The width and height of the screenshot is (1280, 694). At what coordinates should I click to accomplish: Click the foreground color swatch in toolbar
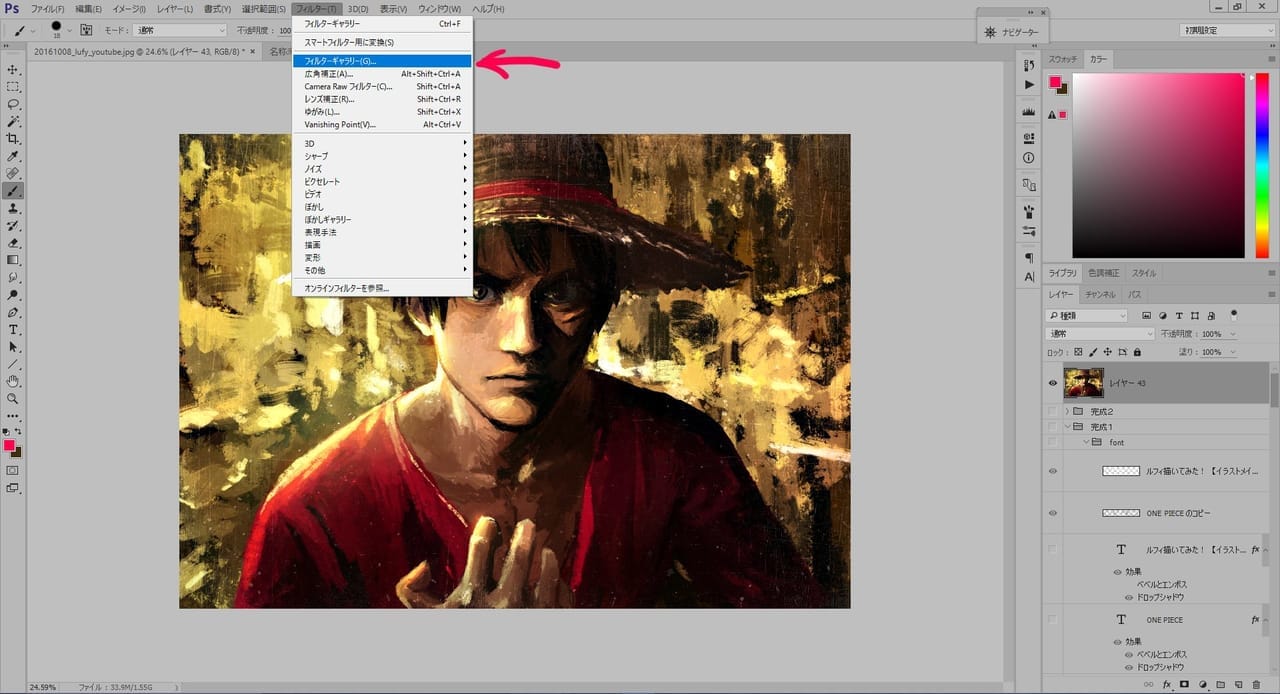tap(9, 445)
